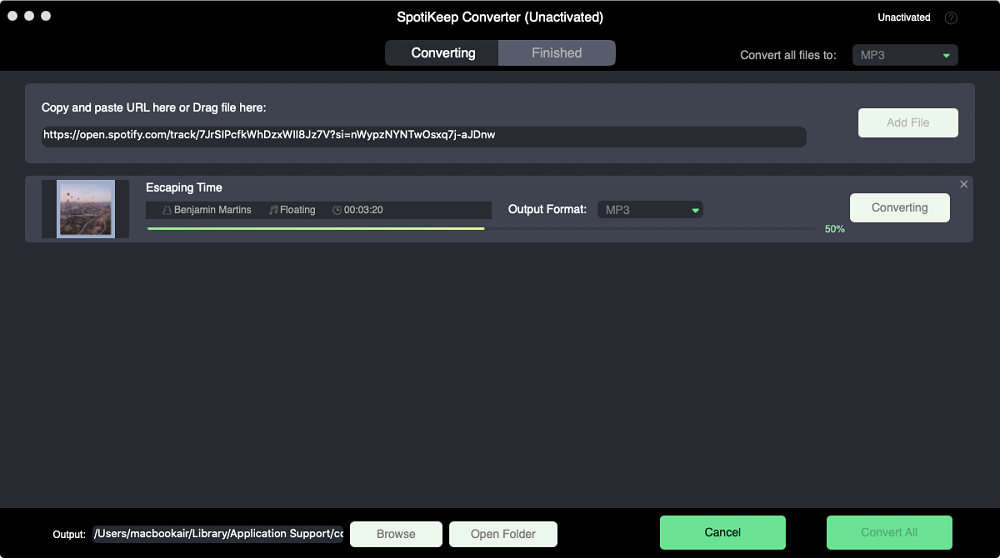Click the Browse button
Screen dimensions: 1000x558
(x=395, y=534)
